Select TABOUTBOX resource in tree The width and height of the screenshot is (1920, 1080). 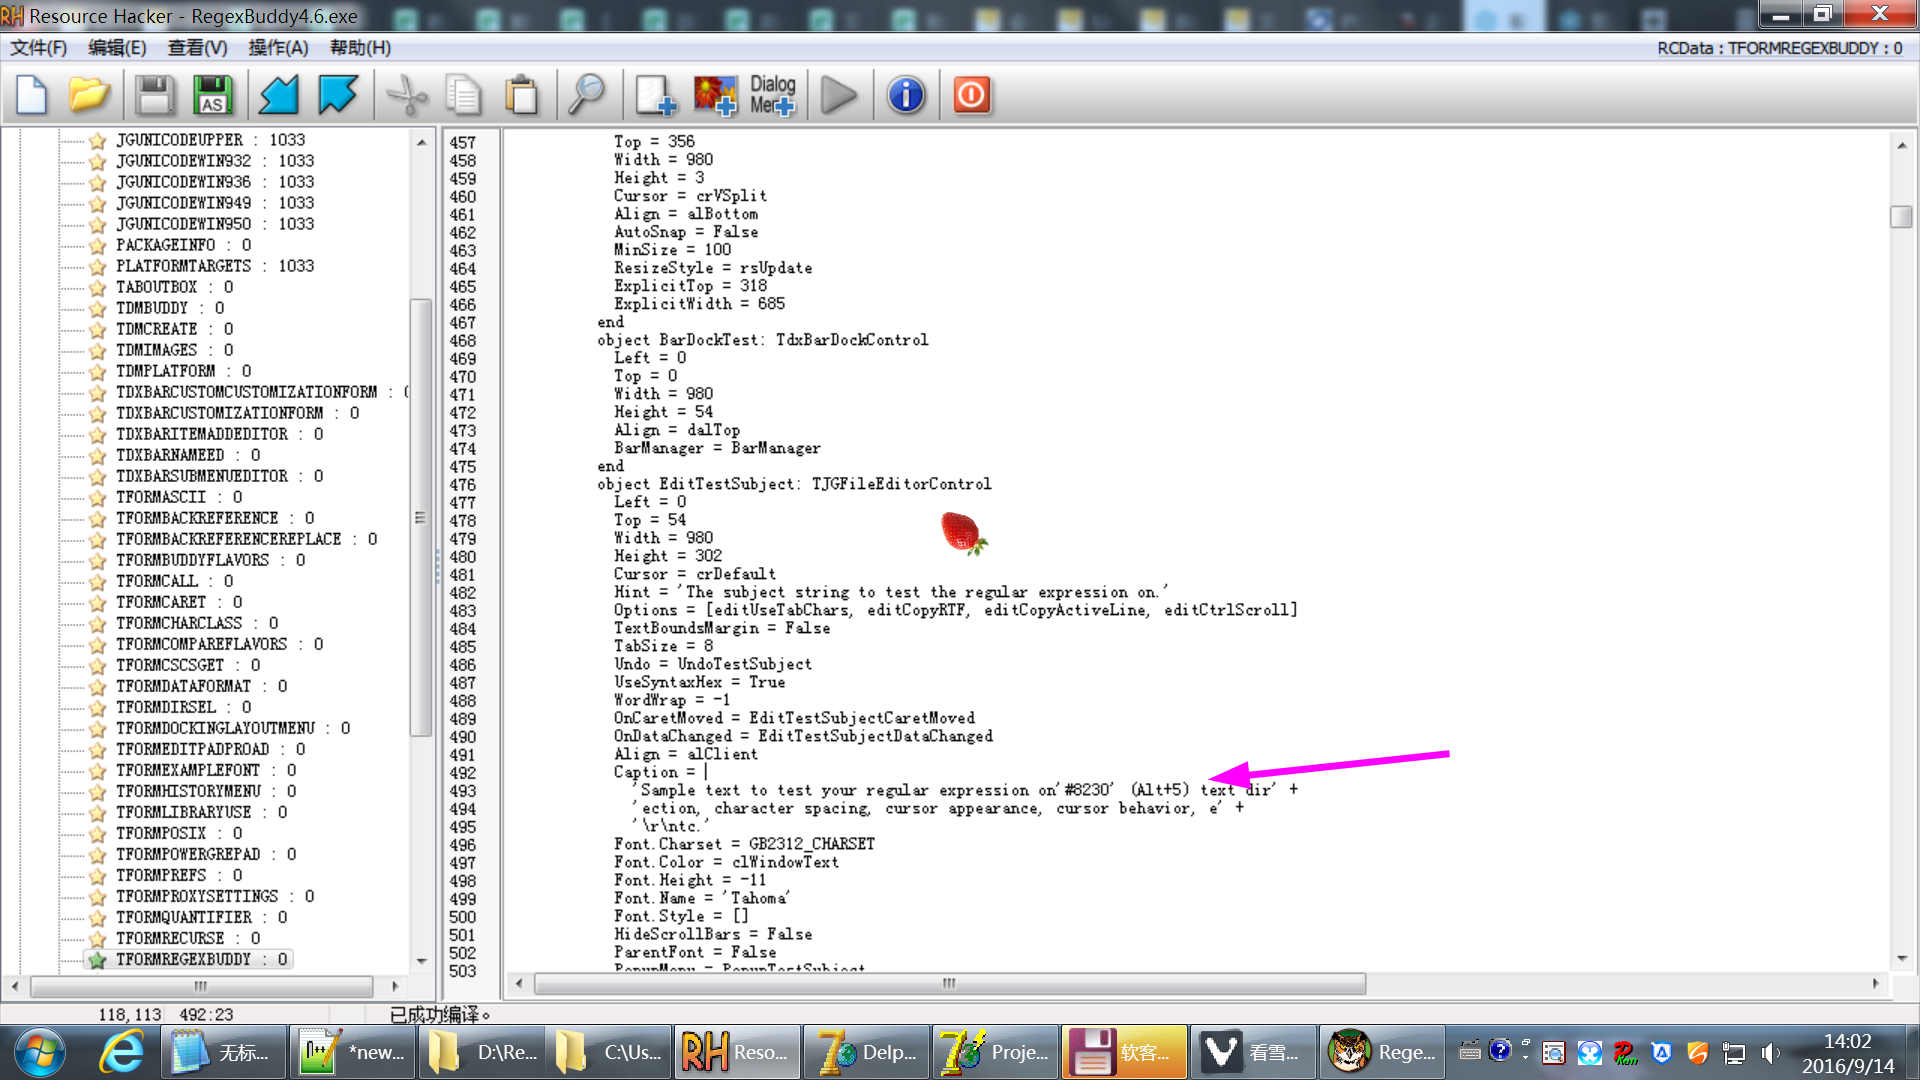point(156,287)
